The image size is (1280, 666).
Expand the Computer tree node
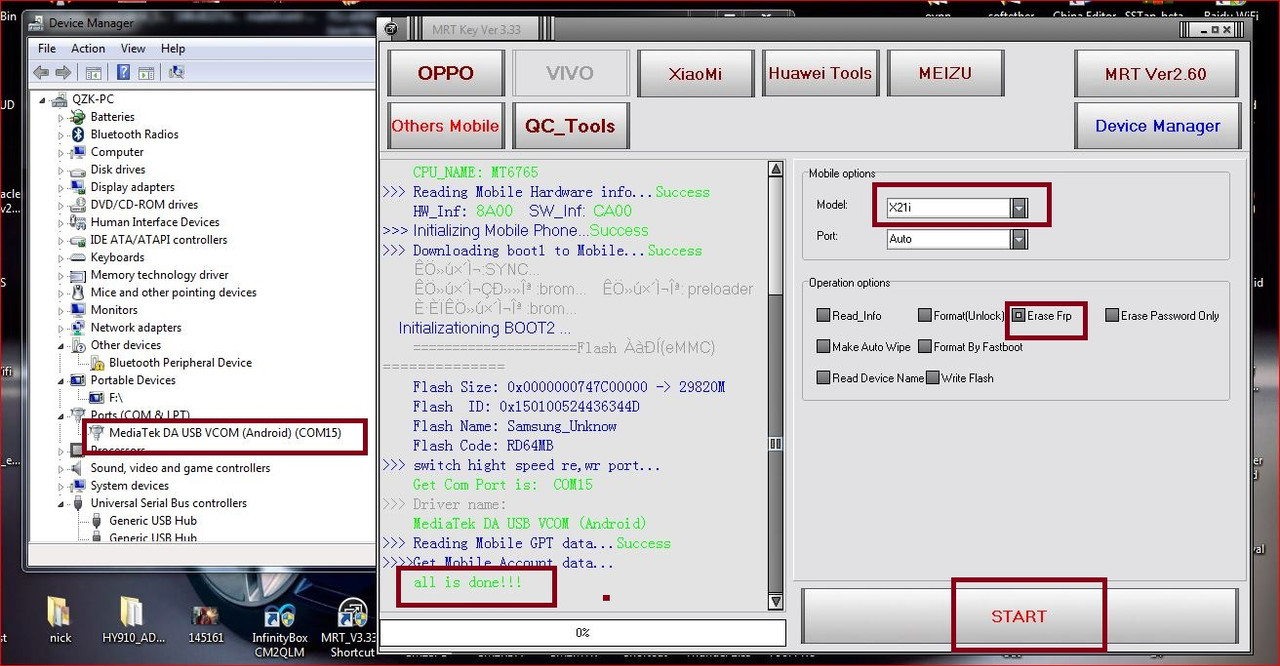(61, 153)
